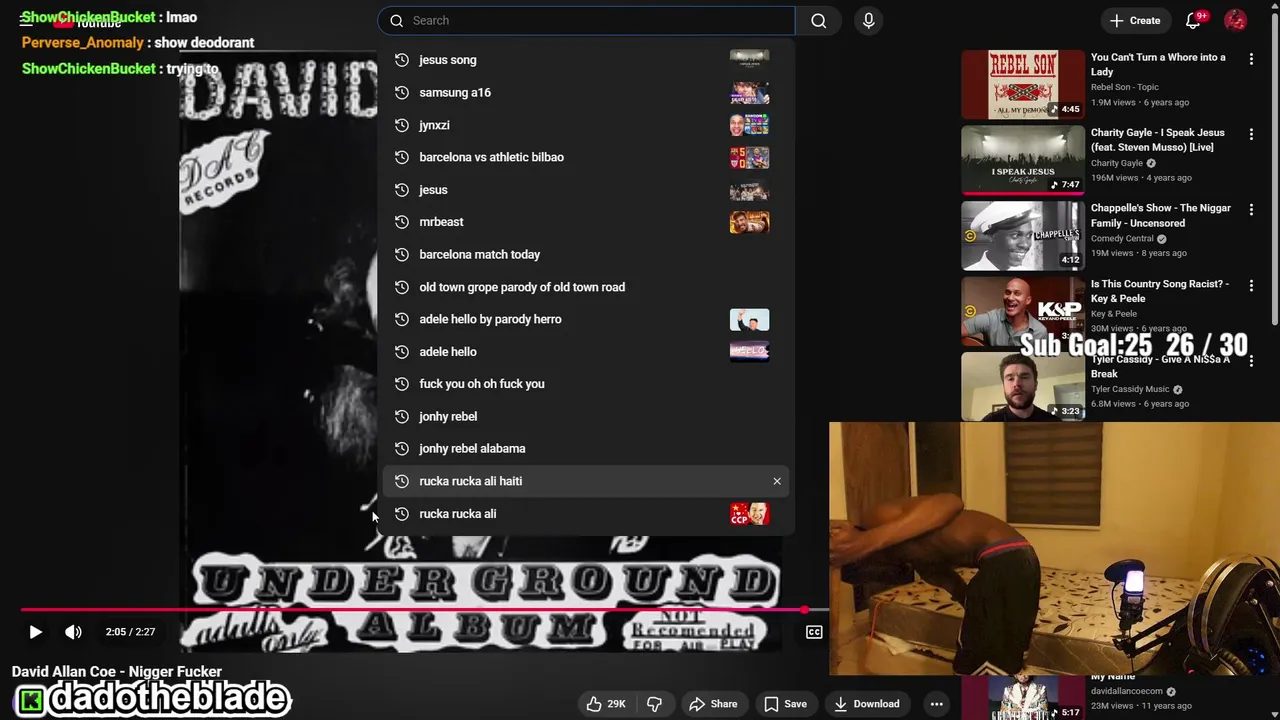The height and width of the screenshot is (720, 1280).
Task: Open 'Charity Gayle - I Speak Jesus' title
Action: (1158, 140)
